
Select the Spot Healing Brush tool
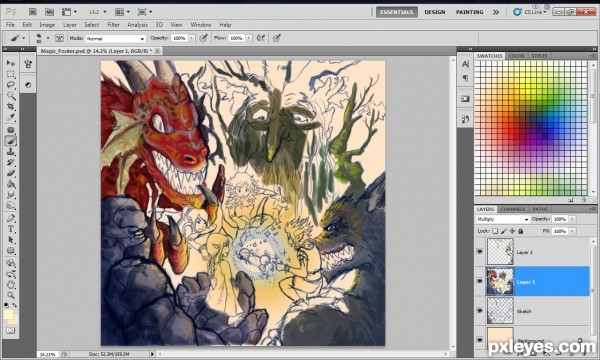11,130
